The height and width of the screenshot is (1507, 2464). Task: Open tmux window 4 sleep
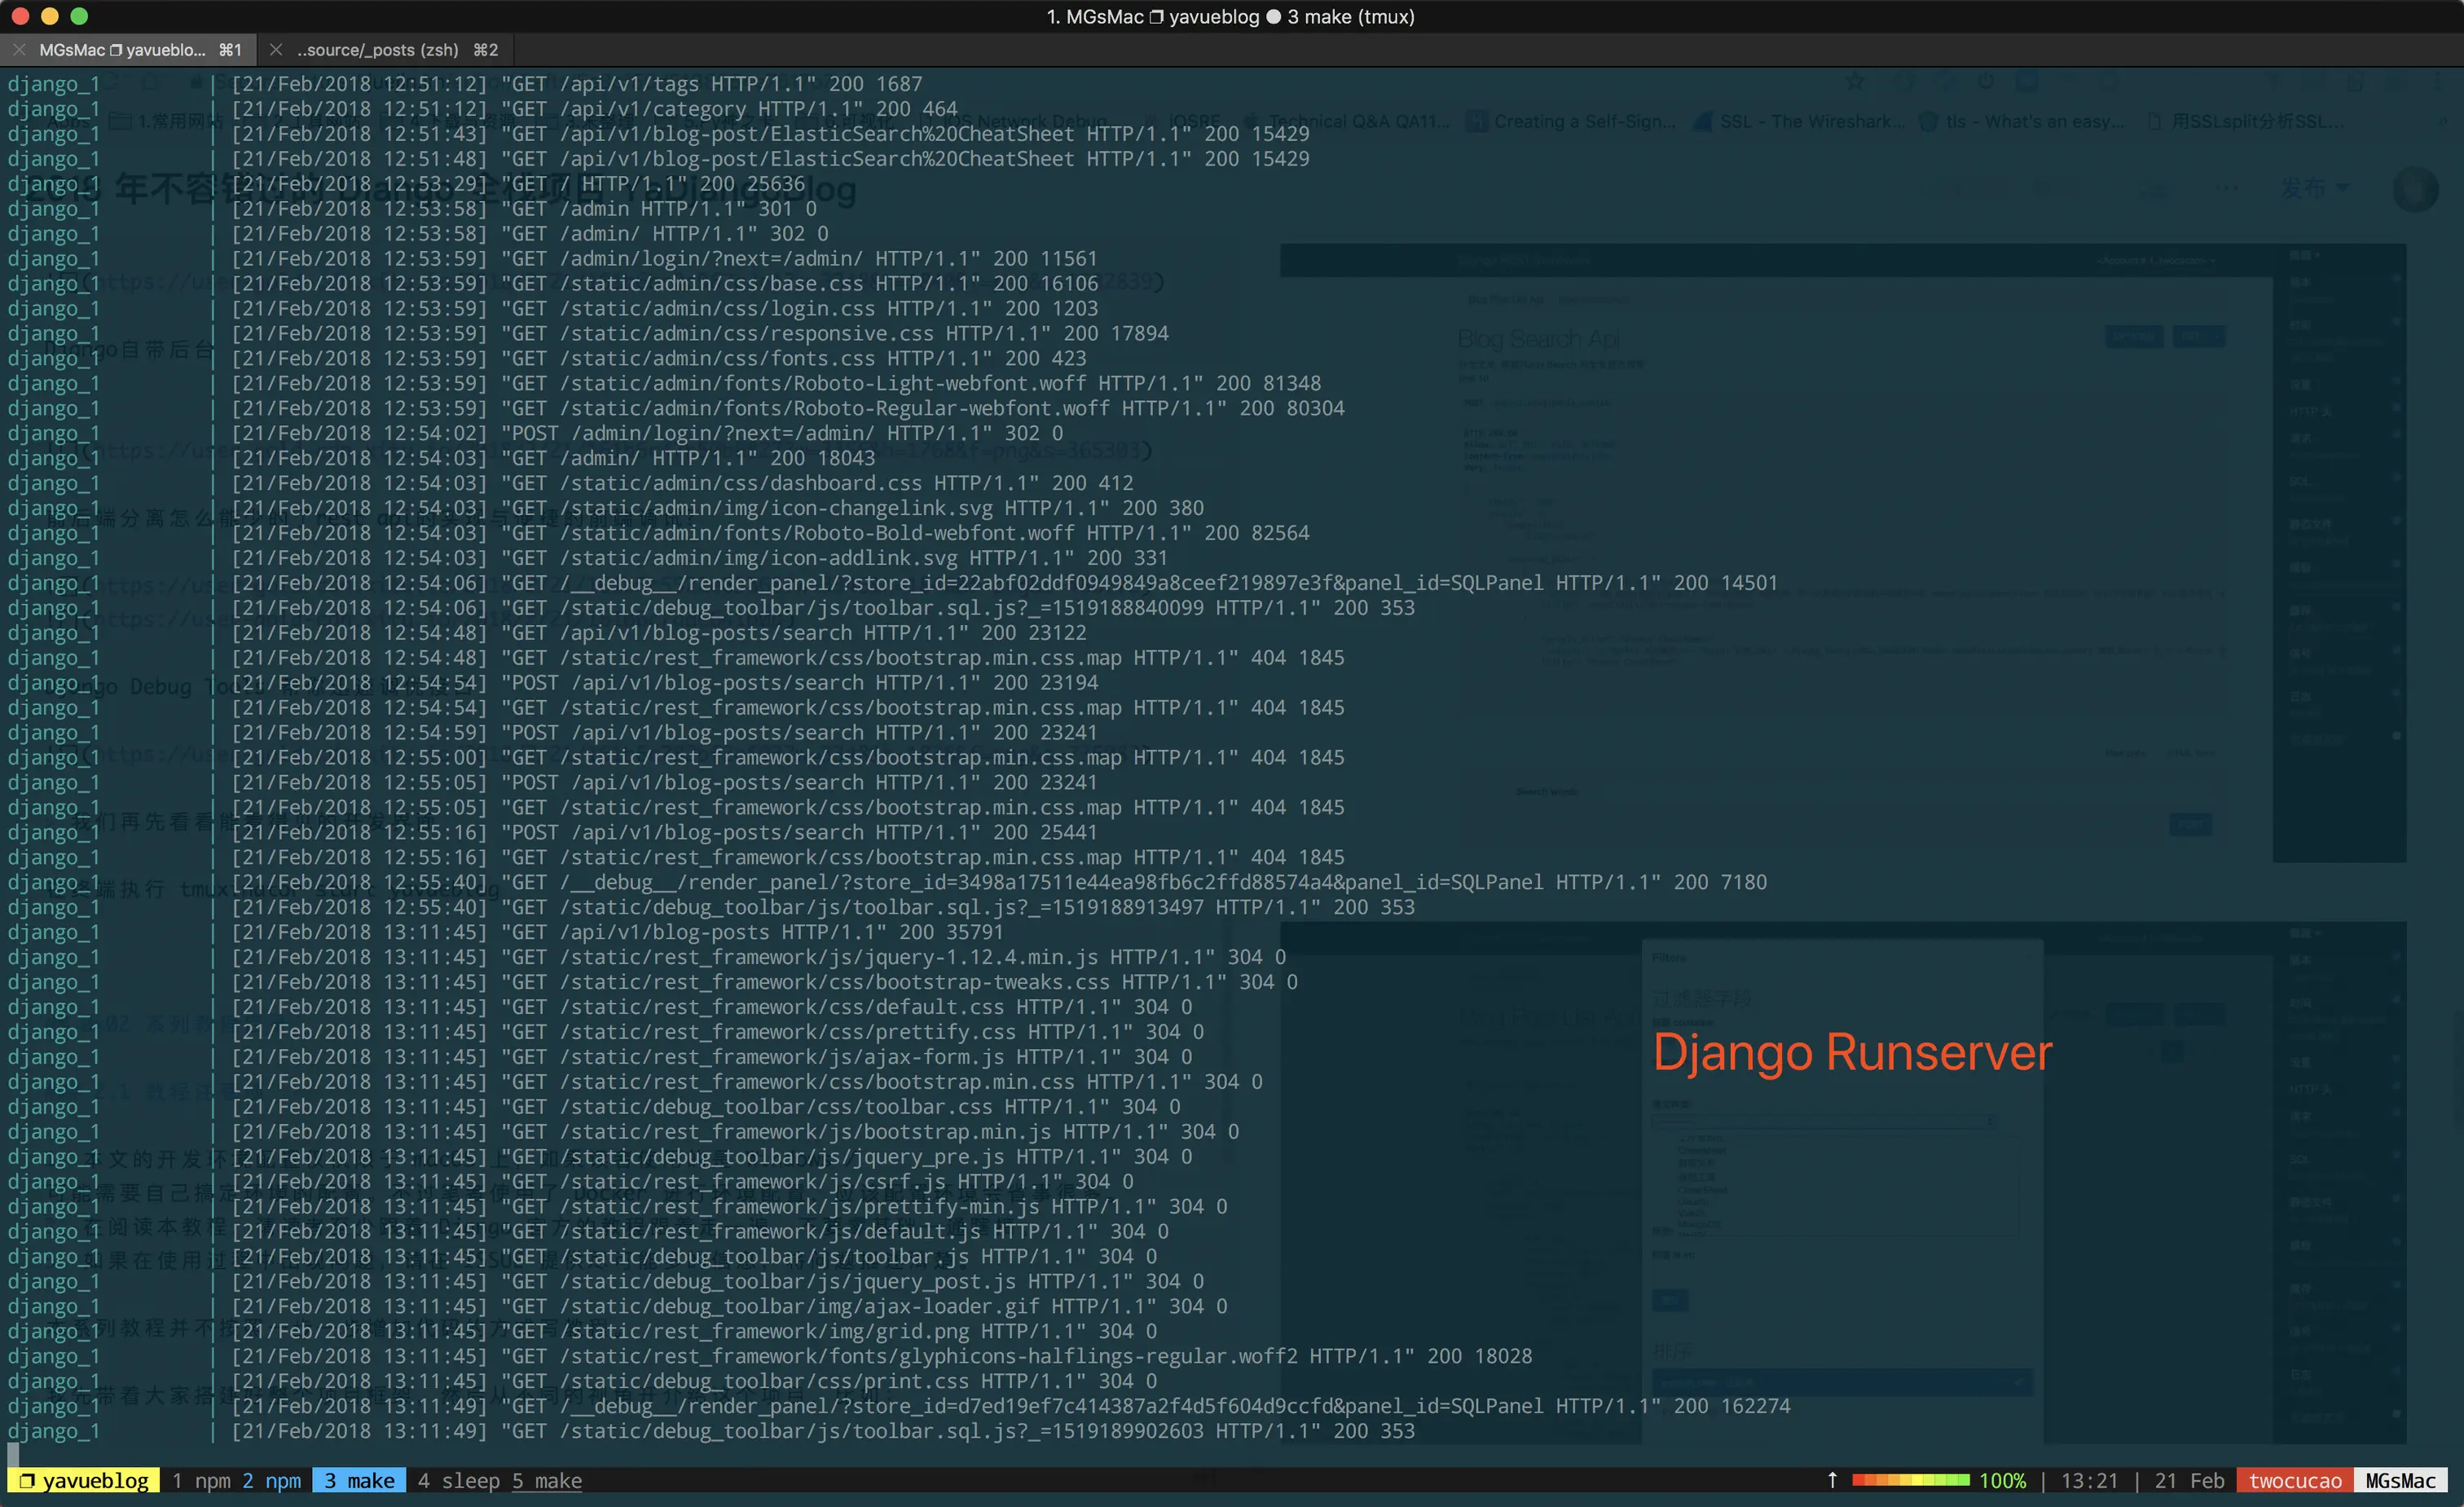[458, 1481]
